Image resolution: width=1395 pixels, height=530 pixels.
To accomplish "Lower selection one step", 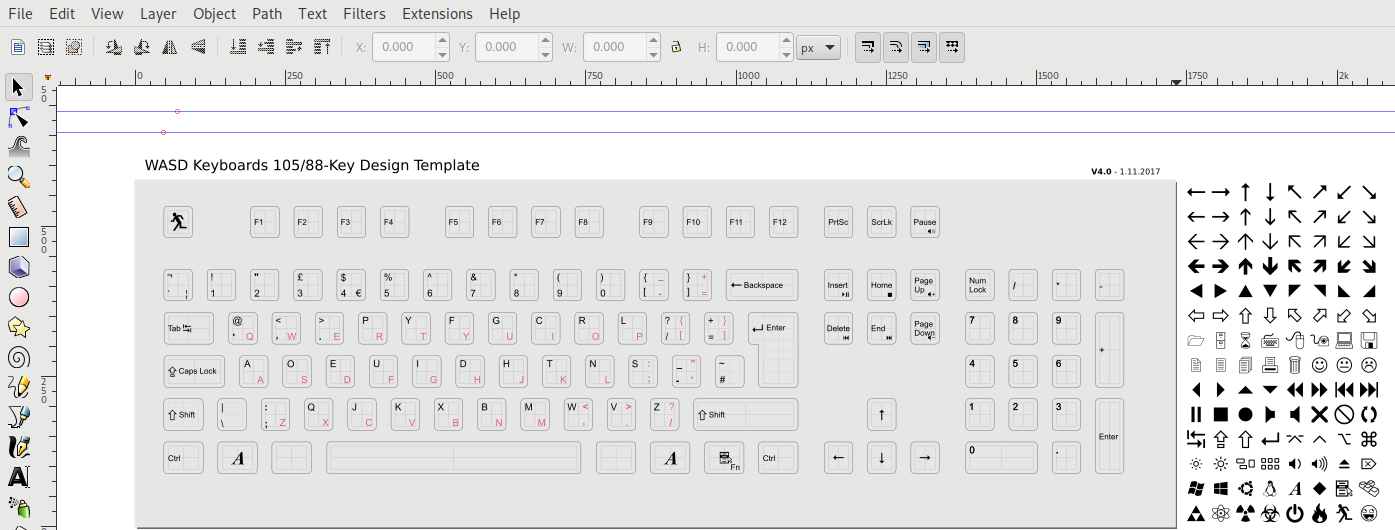I will pyautogui.click(x=266, y=47).
